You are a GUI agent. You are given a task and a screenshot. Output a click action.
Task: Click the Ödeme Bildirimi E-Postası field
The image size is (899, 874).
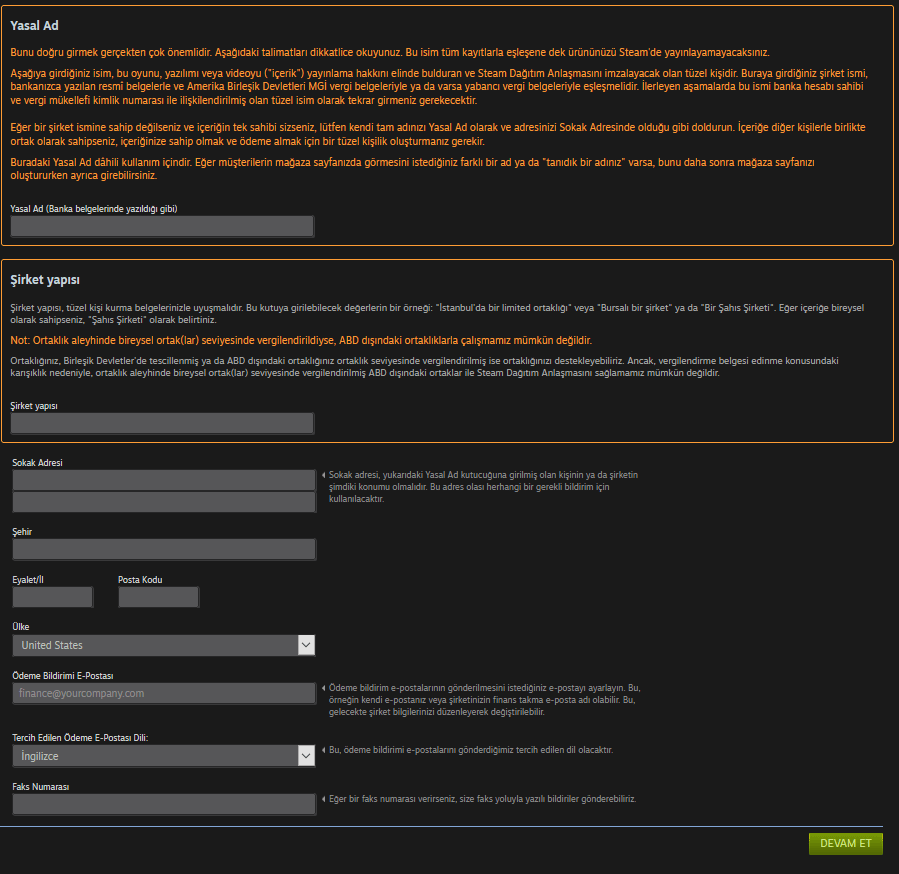click(164, 693)
